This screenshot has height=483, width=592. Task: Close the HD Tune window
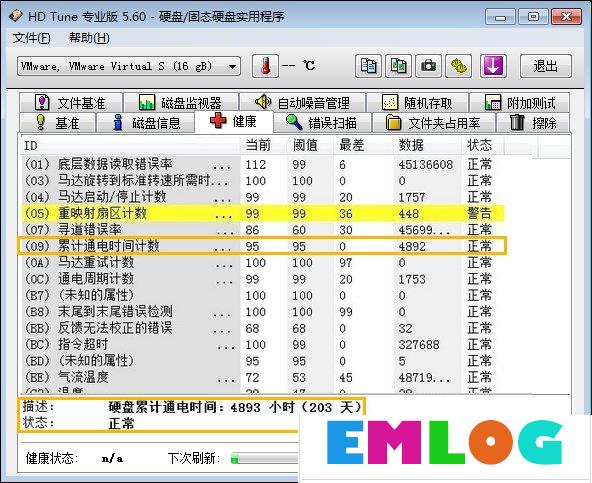[566, 17]
